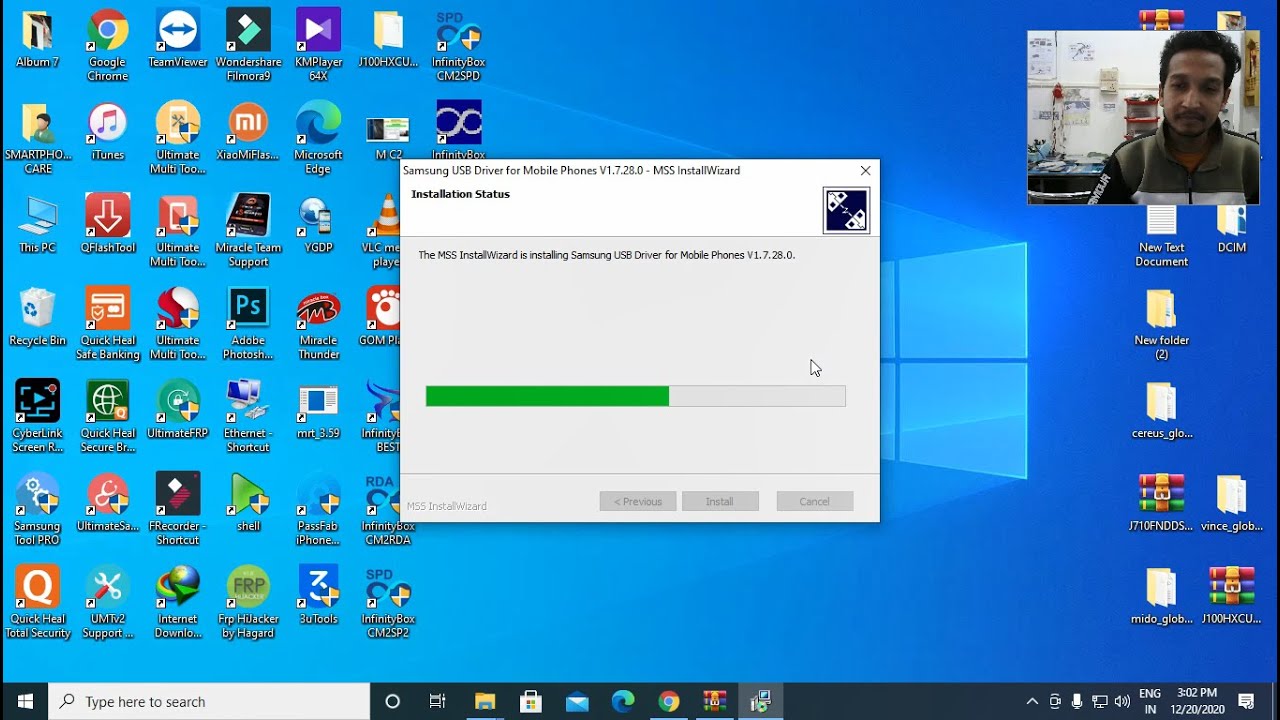Viewport: 1280px width, 720px height.
Task: Select PassFab iPhone desktop shortcut
Action: pos(318,510)
